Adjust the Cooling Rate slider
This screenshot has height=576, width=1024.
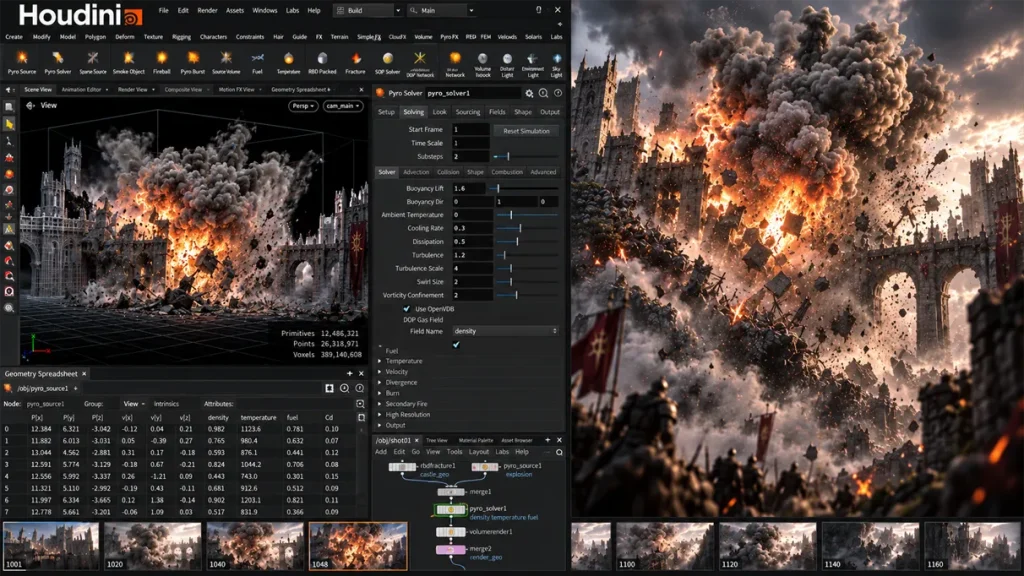click(526, 229)
